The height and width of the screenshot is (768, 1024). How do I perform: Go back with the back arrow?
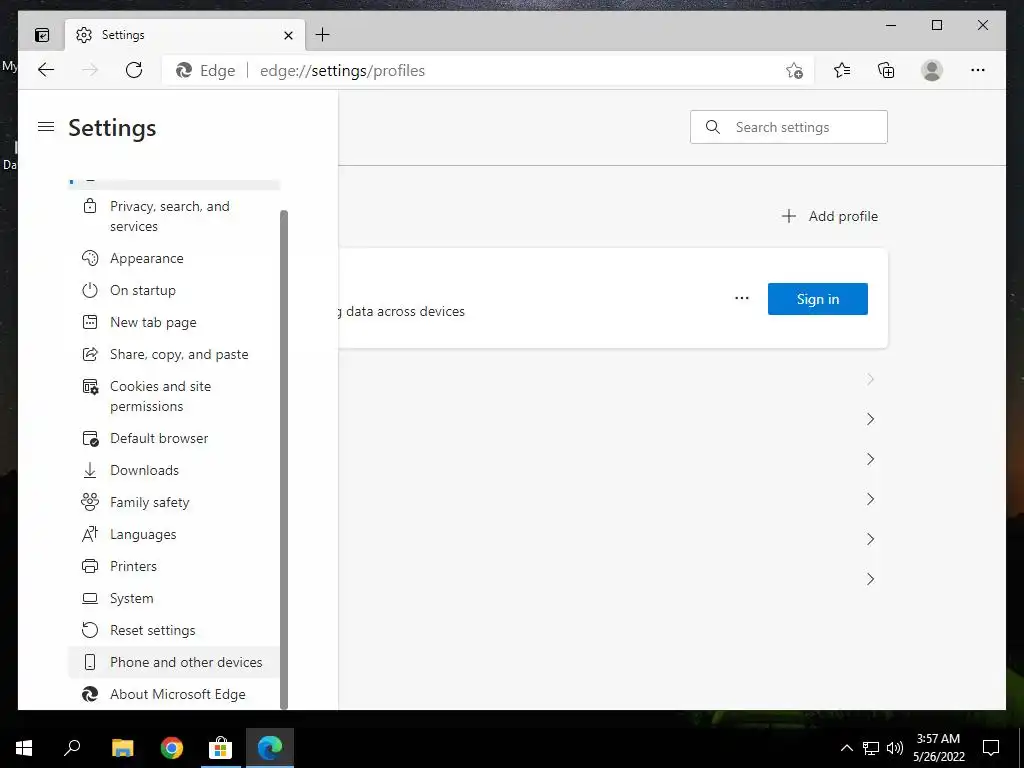[x=46, y=71]
